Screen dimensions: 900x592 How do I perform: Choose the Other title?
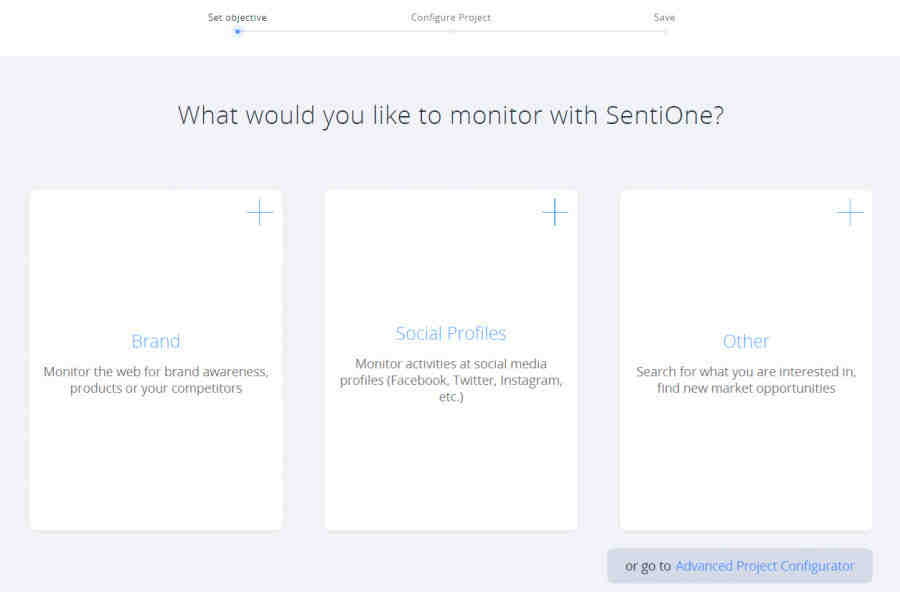(746, 341)
